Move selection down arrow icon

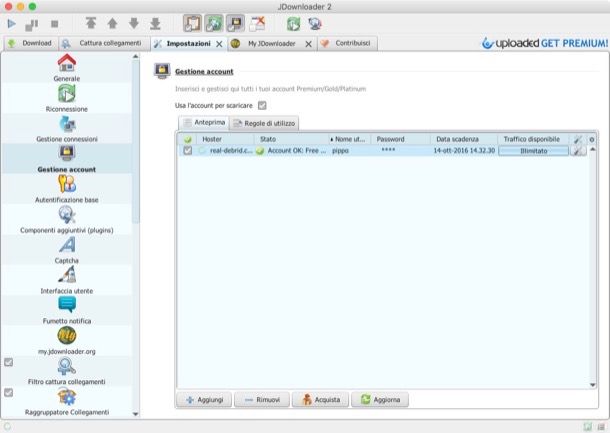(x=134, y=23)
